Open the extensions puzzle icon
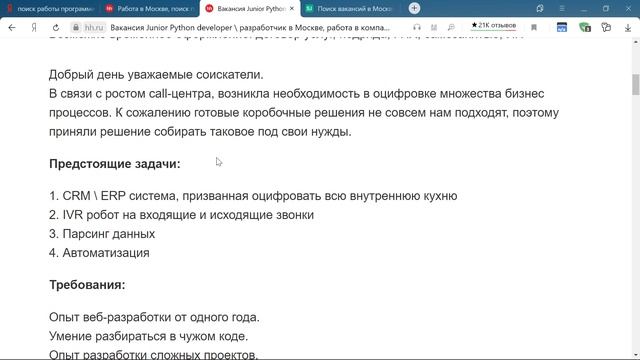This screenshot has height=360, width=640. tap(606, 27)
